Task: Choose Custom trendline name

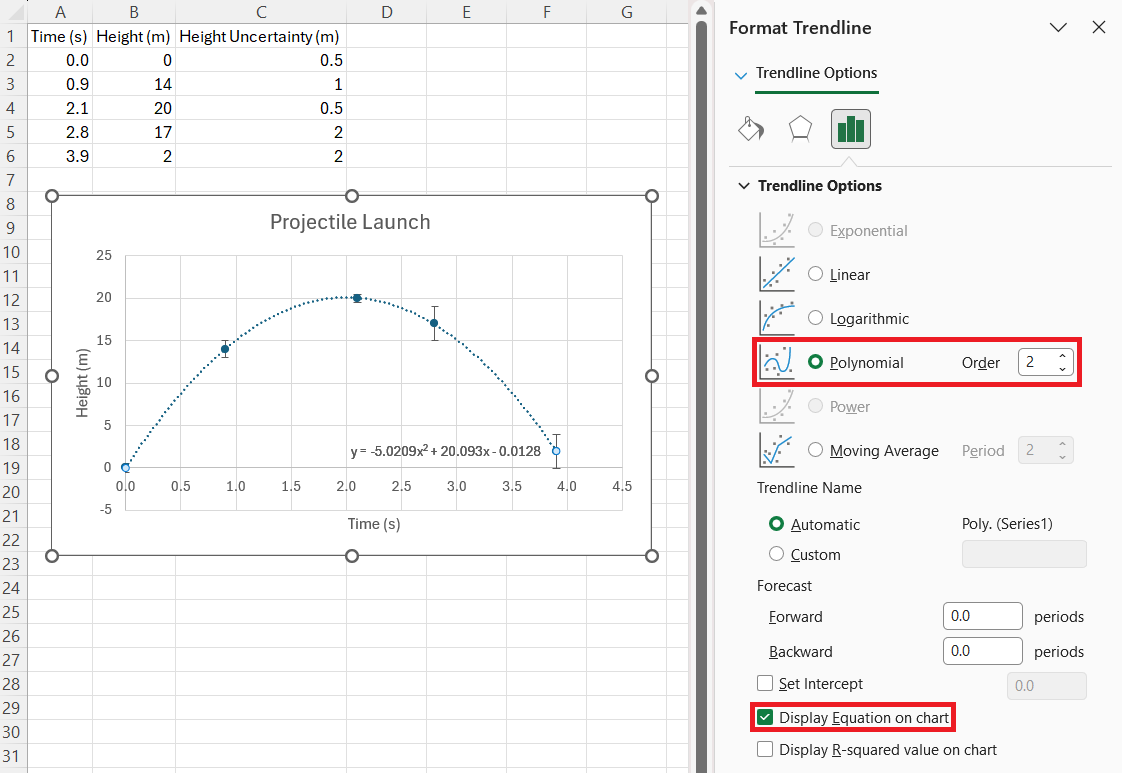Action: [x=776, y=554]
